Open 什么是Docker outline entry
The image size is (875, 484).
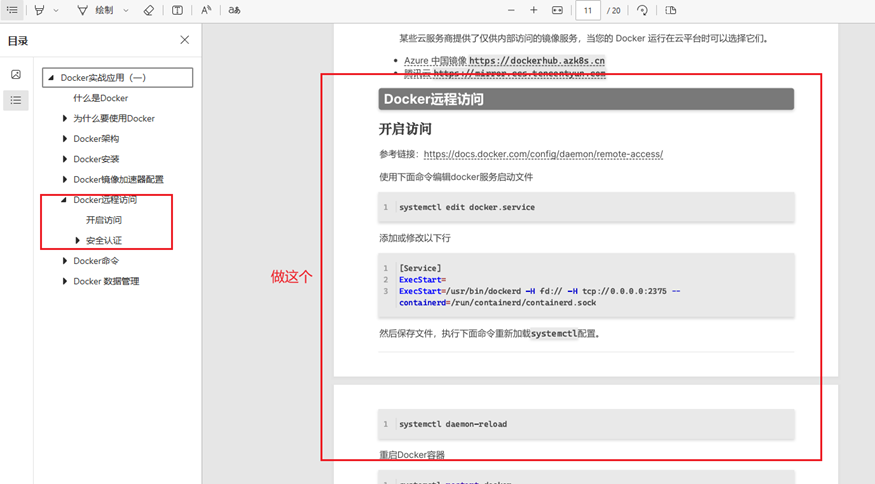tap(100, 98)
